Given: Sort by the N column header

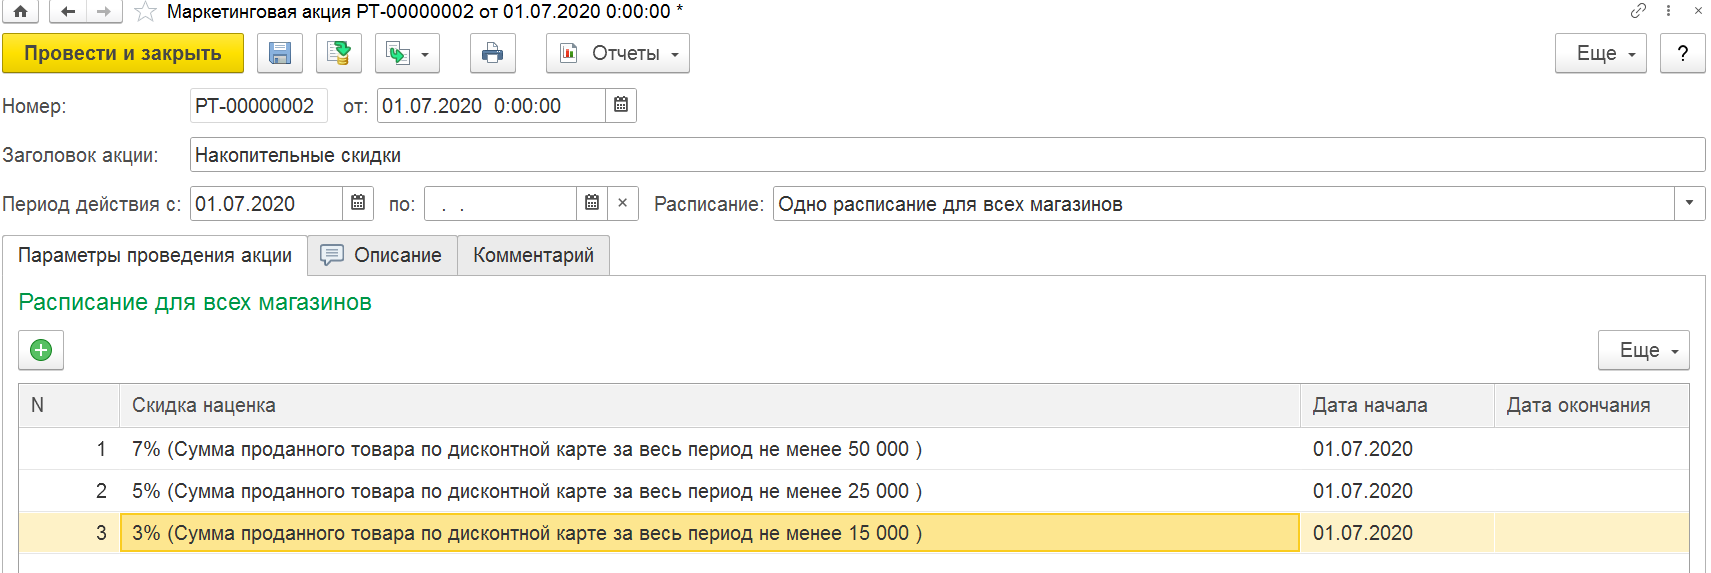Looking at the screenshot, I should coord(69,405).
